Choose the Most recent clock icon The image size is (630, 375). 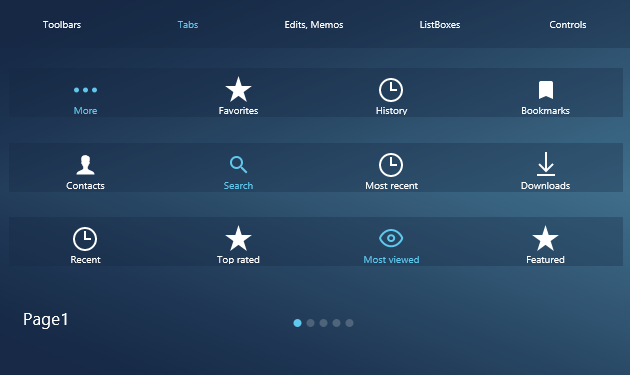click(x=391, y=165)
